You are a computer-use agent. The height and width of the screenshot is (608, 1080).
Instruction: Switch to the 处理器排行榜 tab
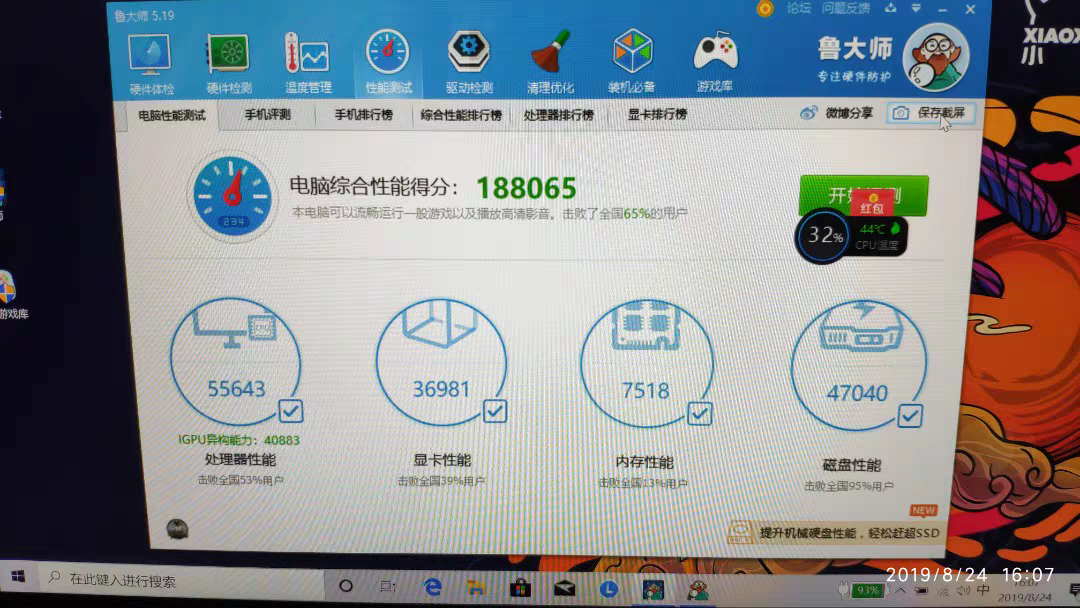click(x=559, y=115)
